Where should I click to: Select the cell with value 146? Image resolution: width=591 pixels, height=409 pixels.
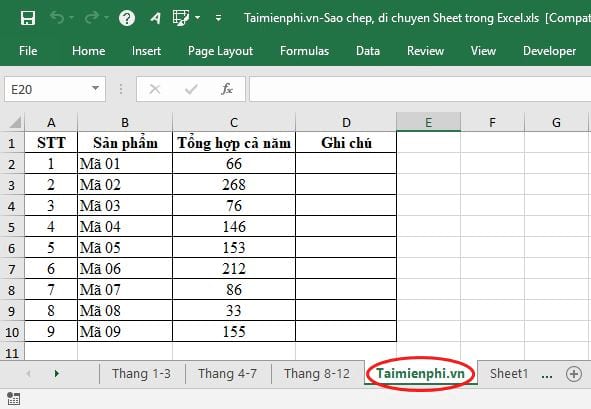tap(234, 227)
